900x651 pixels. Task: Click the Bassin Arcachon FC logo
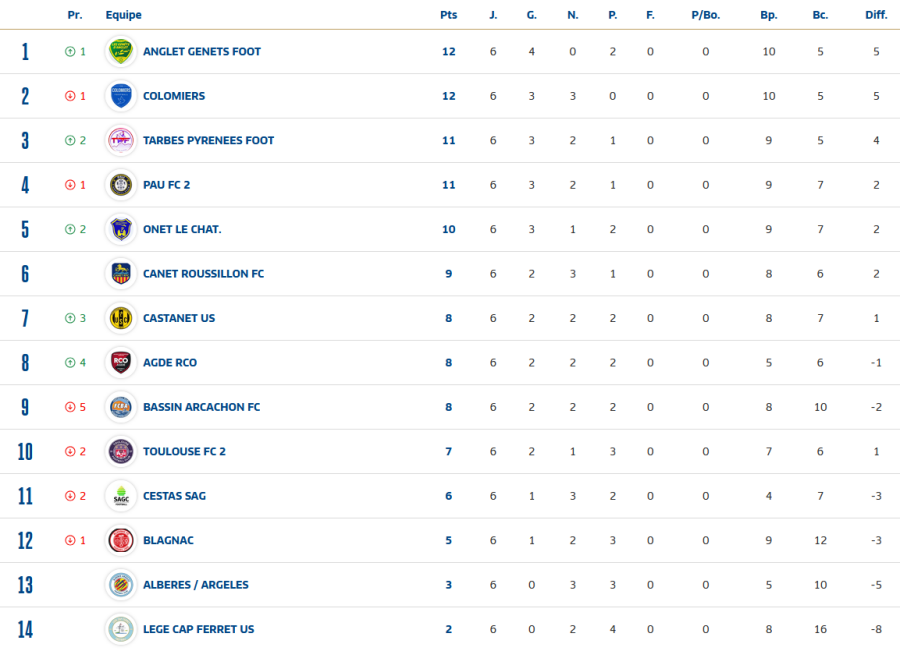(x=121, y=407)
